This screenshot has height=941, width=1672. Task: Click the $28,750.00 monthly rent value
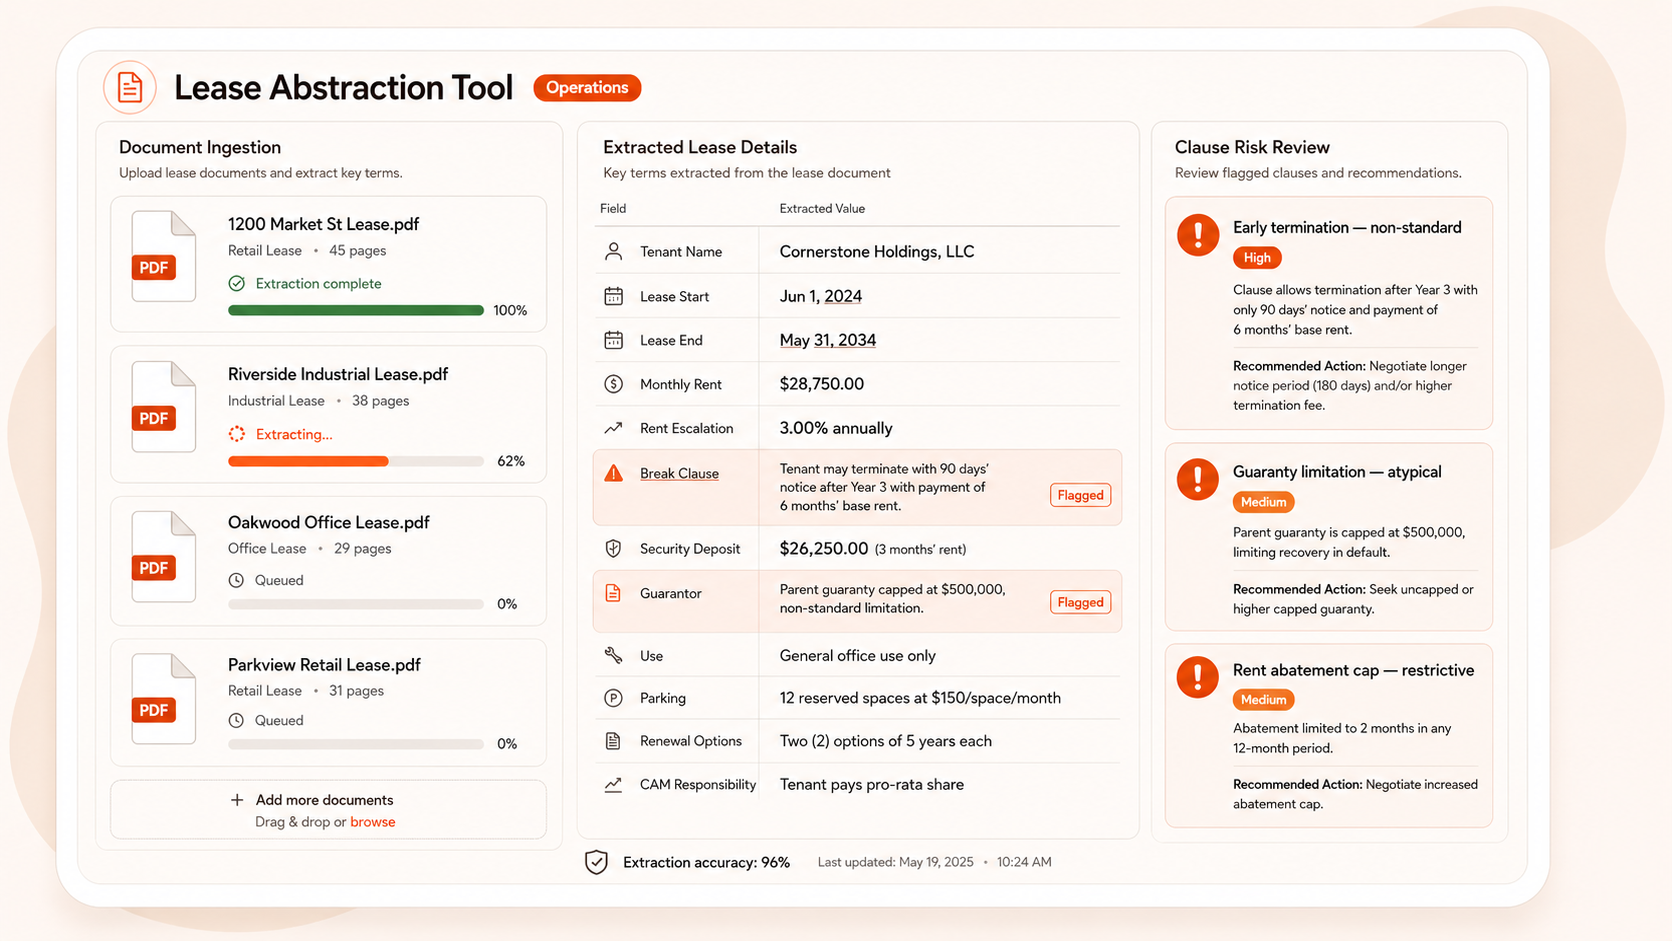pos(822,384)
